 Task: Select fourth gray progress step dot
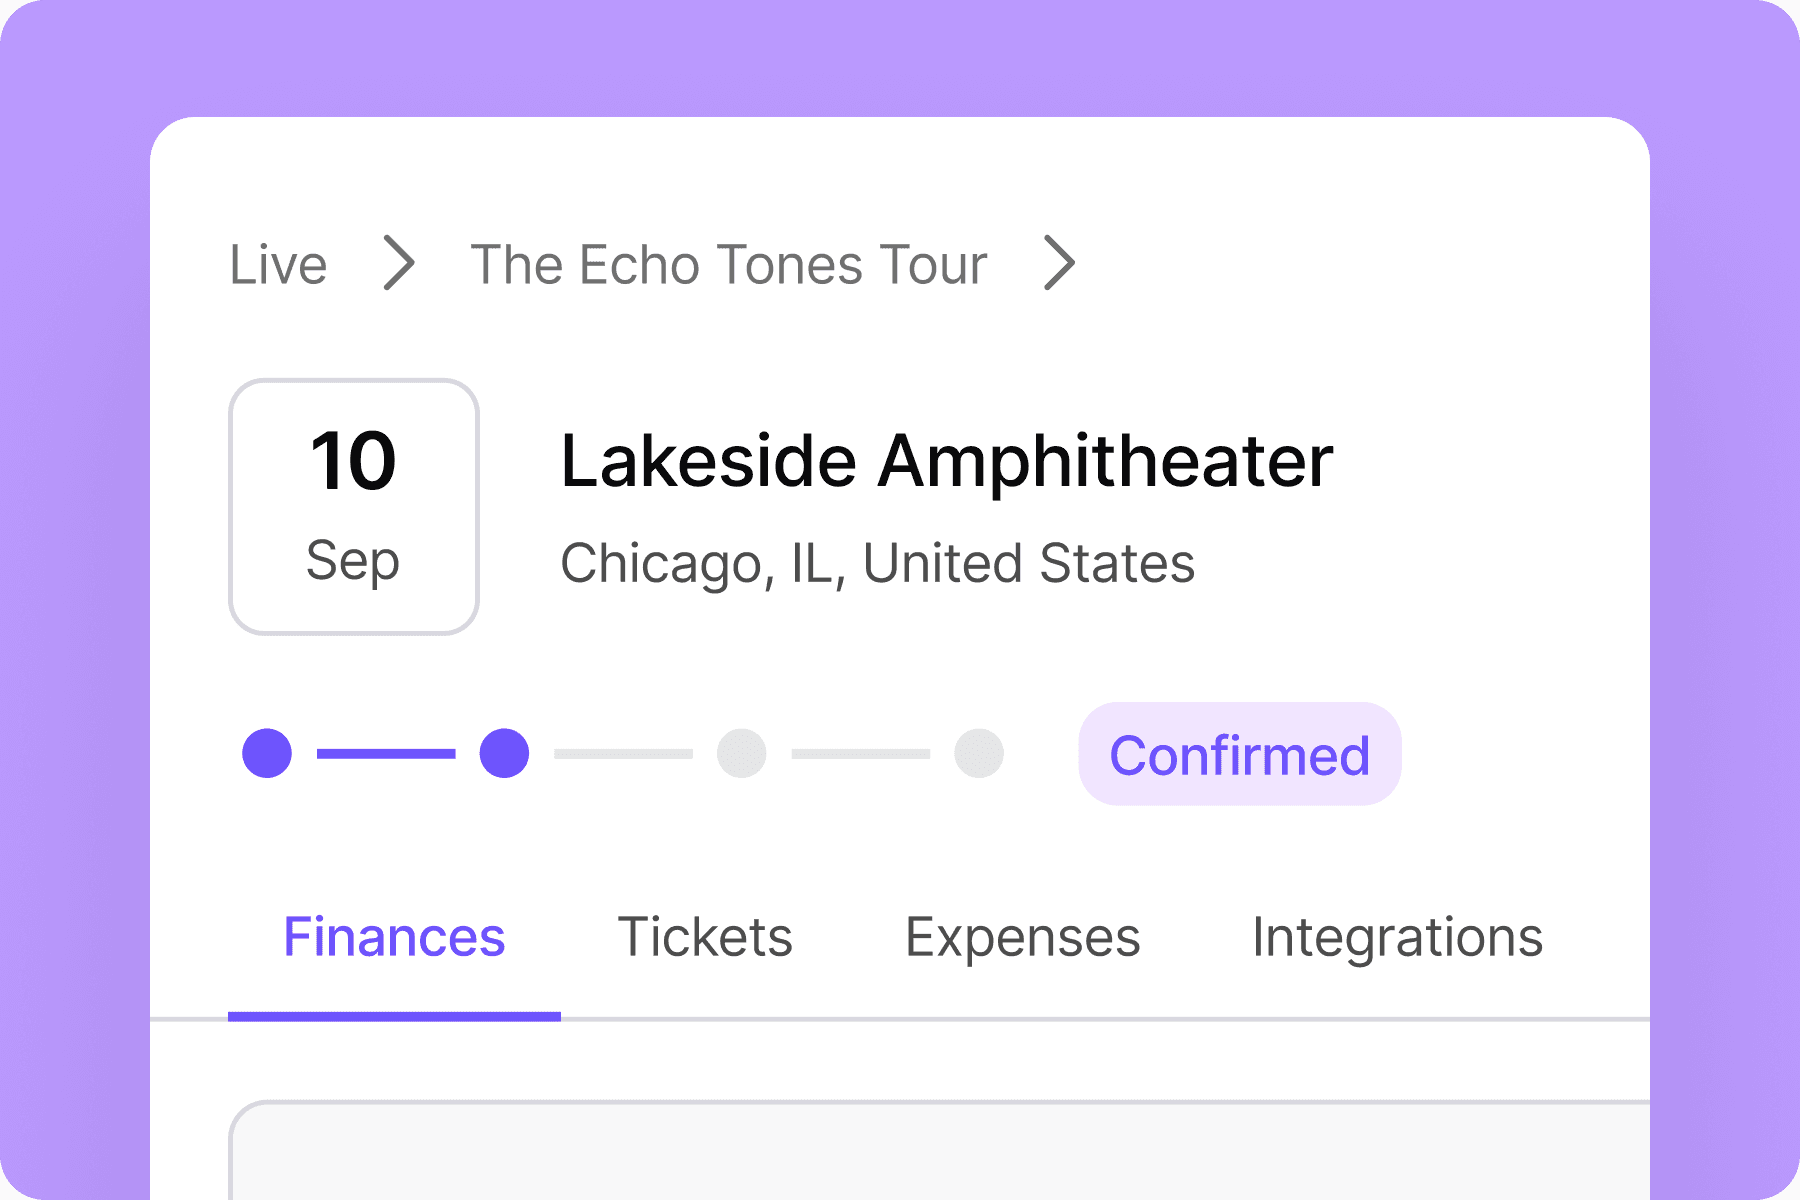pyautogui.click(x=978, y=753)
